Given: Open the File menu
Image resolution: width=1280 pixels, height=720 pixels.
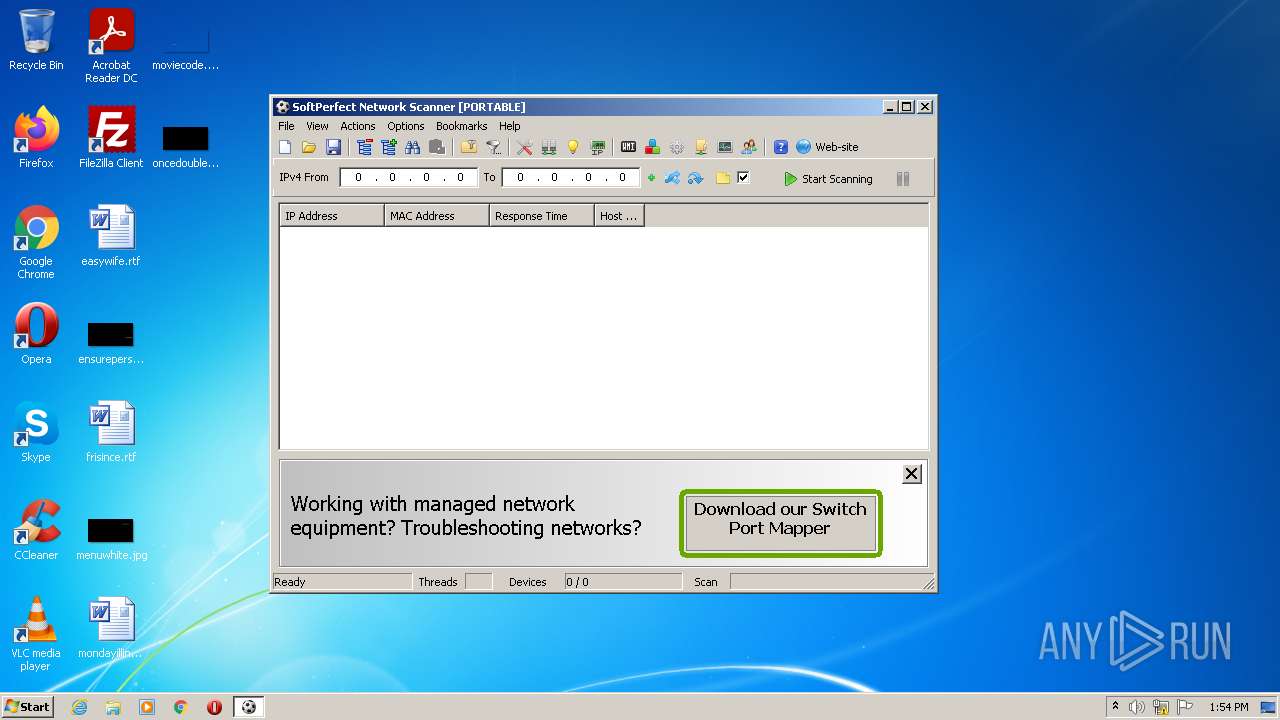Looking at the screenshot, I should click(286, 126).
